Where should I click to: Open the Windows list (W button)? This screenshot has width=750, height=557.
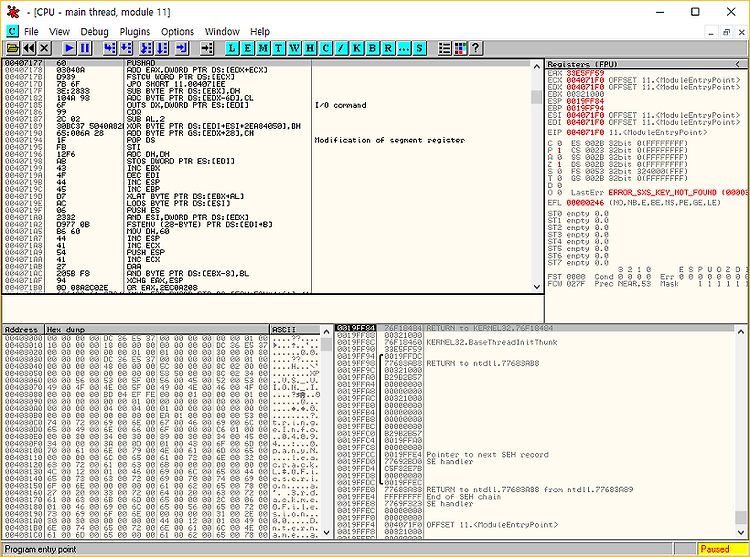click(294, 48)
